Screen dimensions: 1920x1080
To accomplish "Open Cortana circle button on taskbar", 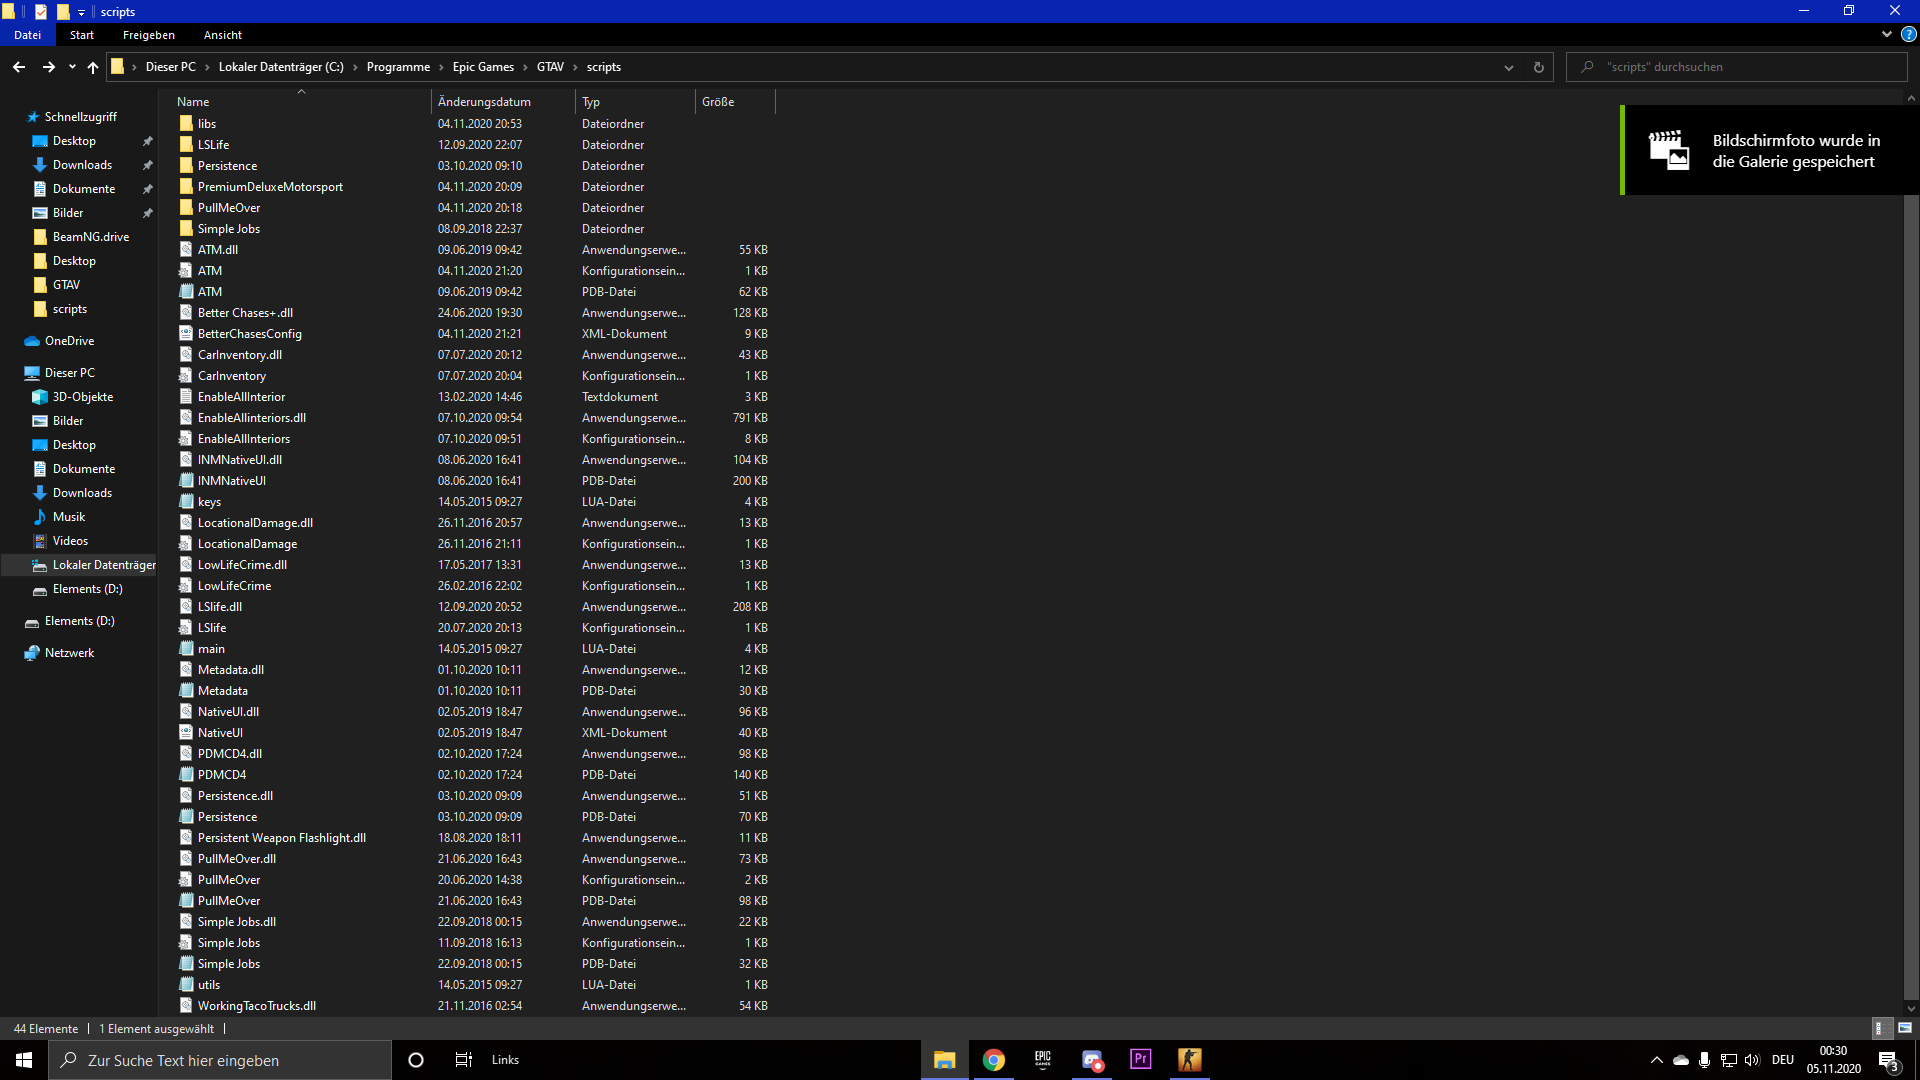I will tap(416, 1059).
